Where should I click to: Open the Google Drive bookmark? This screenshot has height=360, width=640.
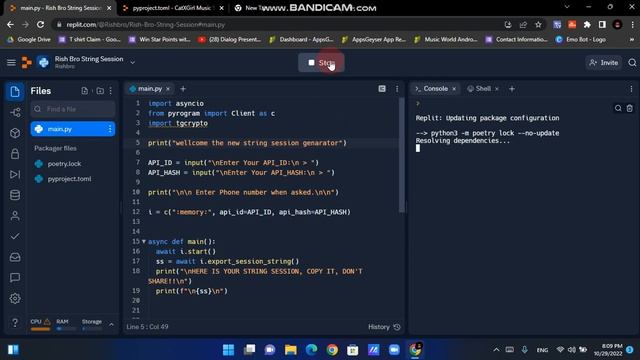coord(29,40)
